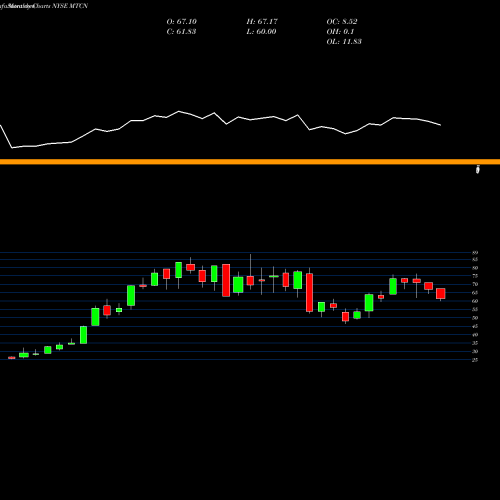Click the price axis label 85
This screenshot has width=500, height=500.
coord(475,259)
